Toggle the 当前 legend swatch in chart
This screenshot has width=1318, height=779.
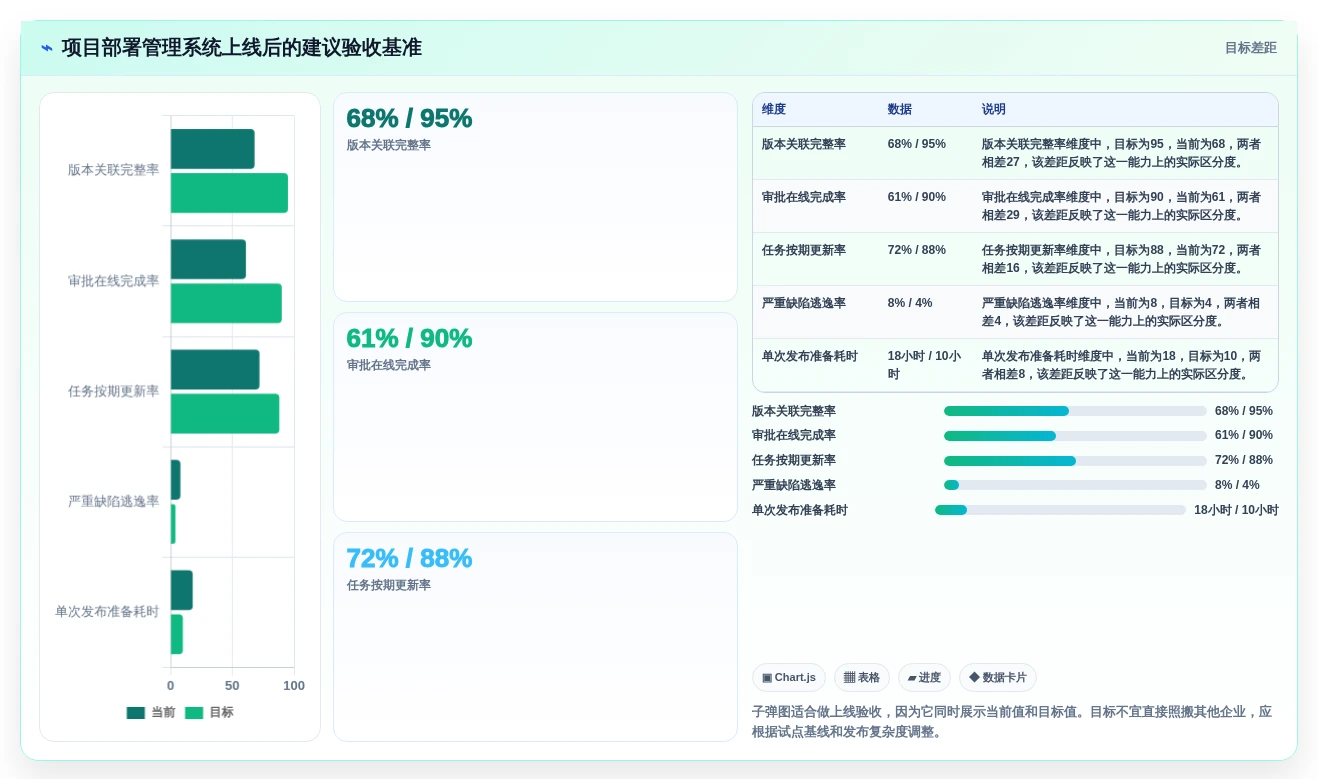pos(136,713)
